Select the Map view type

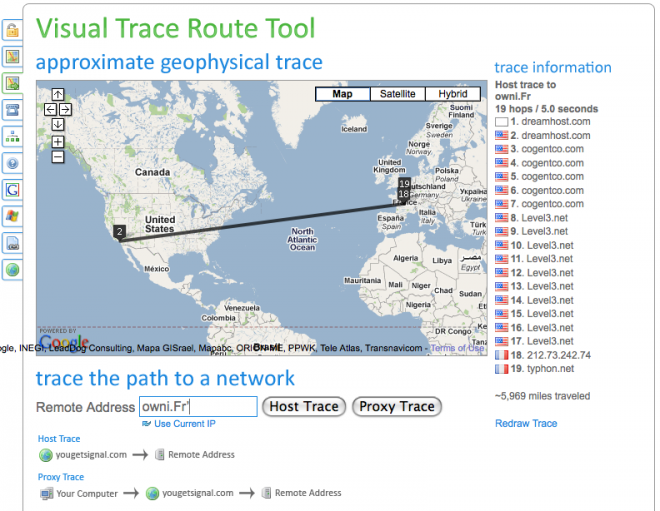pyautogui.click(x=343, y=95)
